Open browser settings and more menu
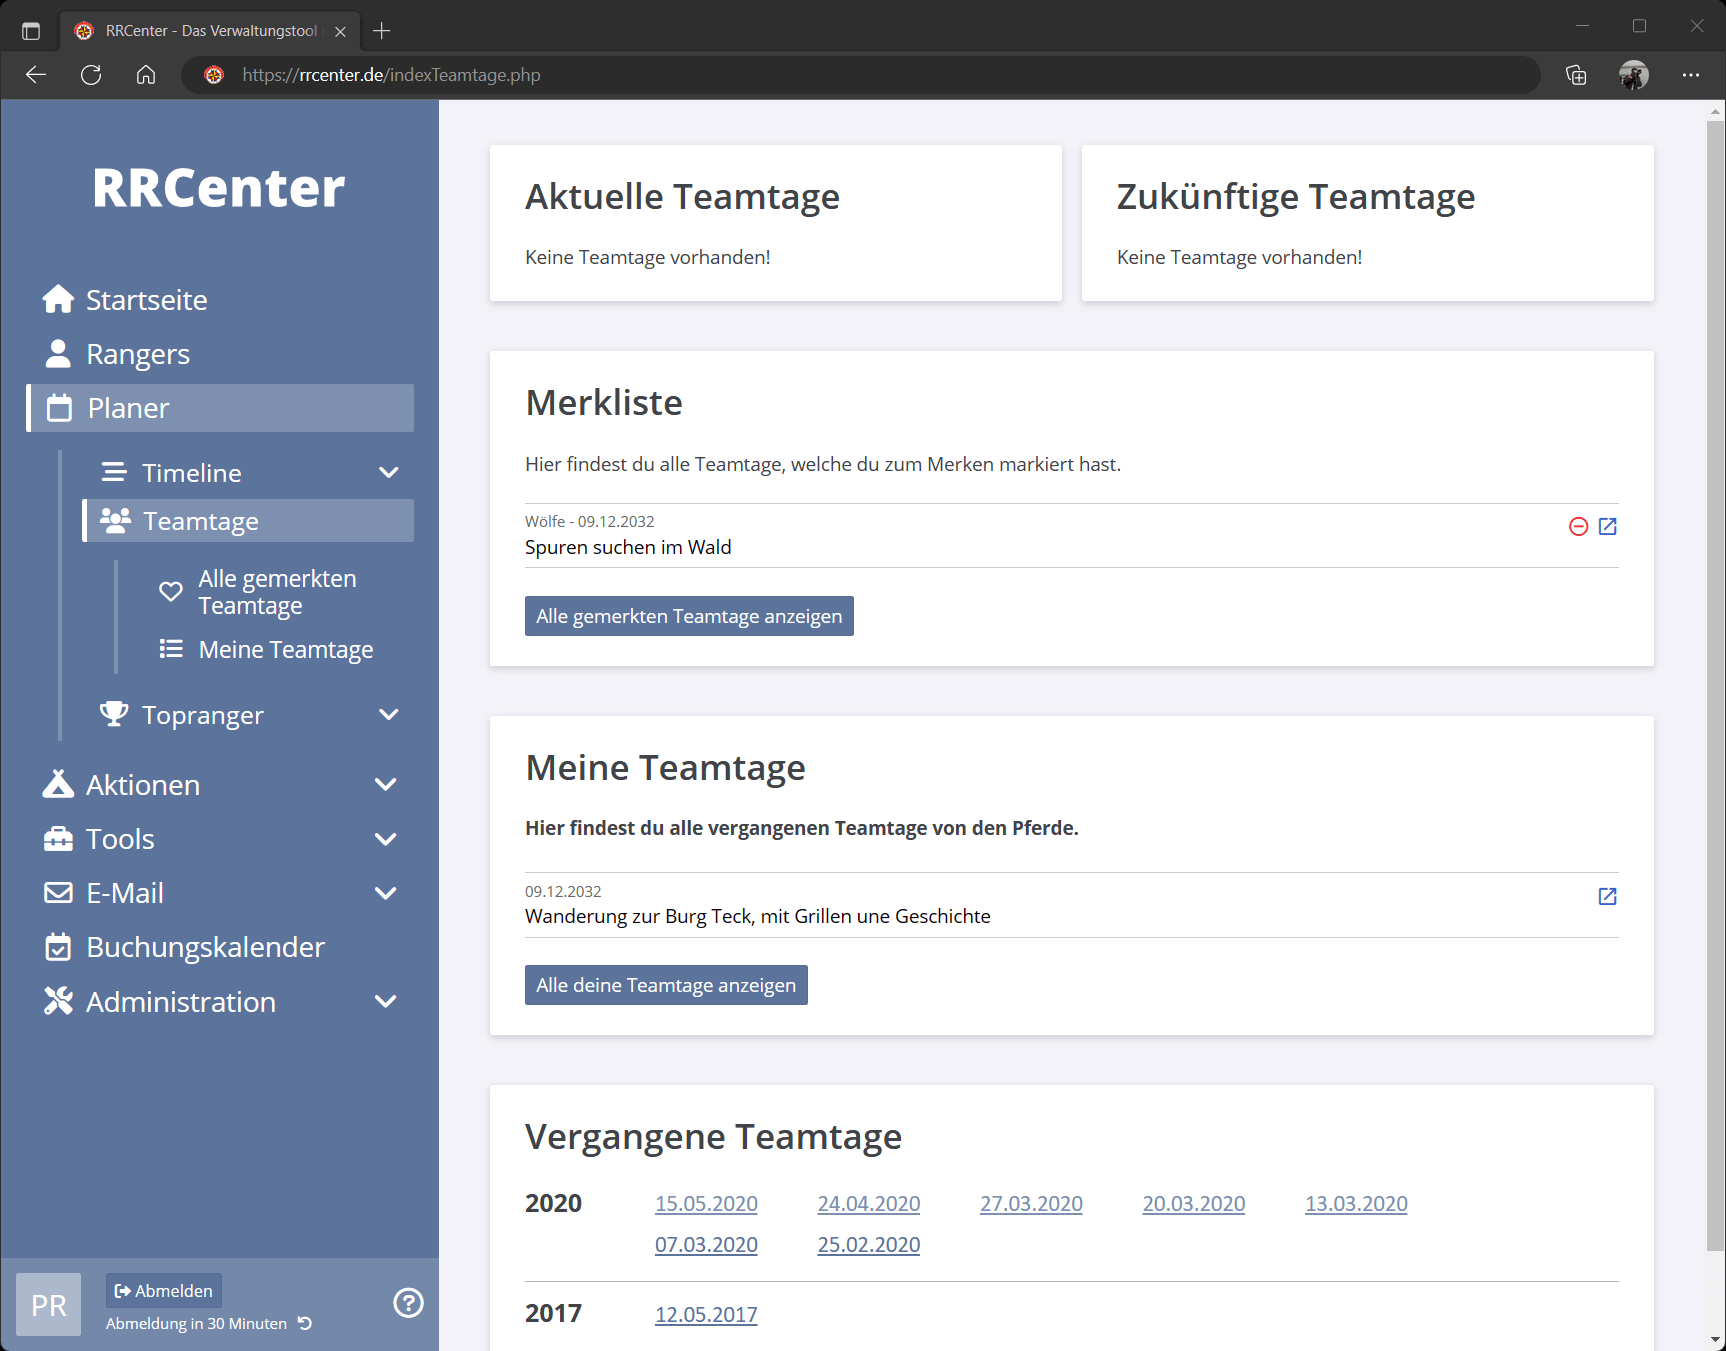The width and height of the screenshot is (1726, 1351). (1690, 75)
